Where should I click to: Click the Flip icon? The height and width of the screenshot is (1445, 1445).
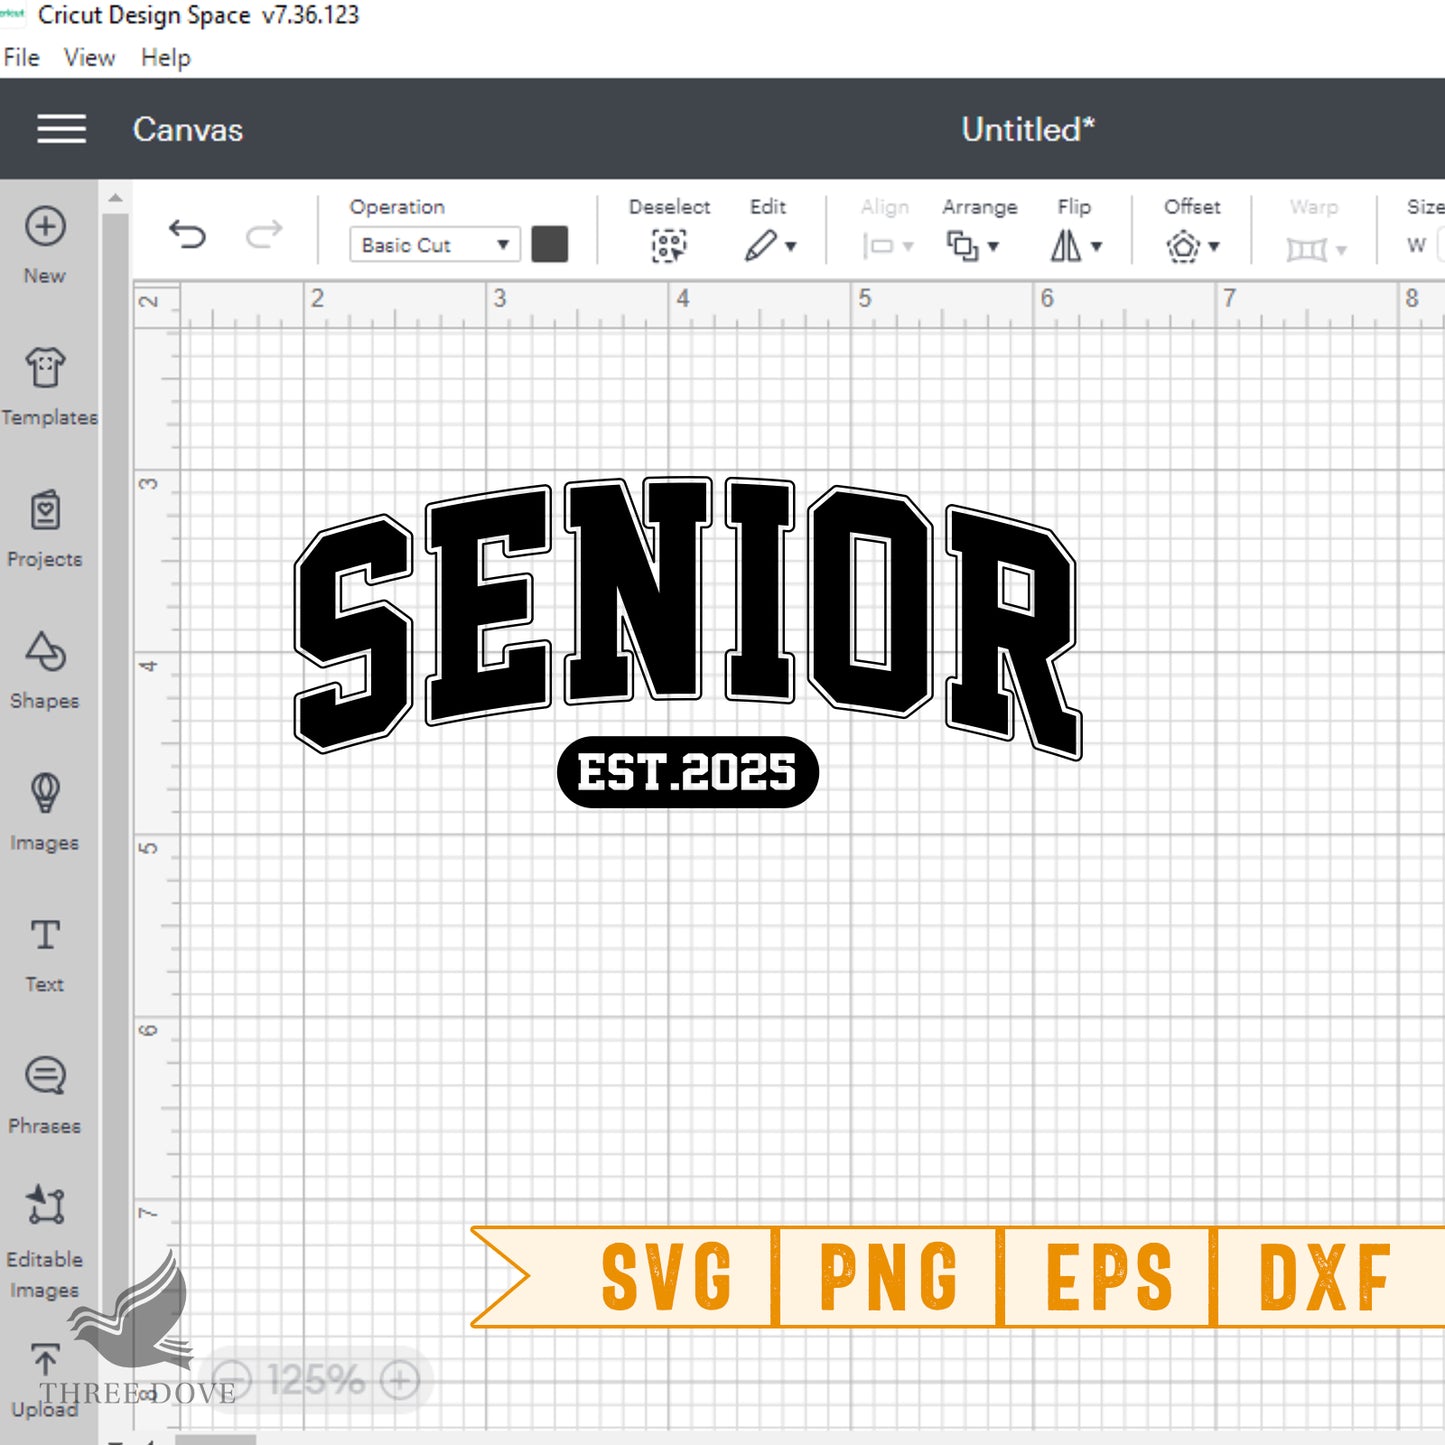[1066, 246]
